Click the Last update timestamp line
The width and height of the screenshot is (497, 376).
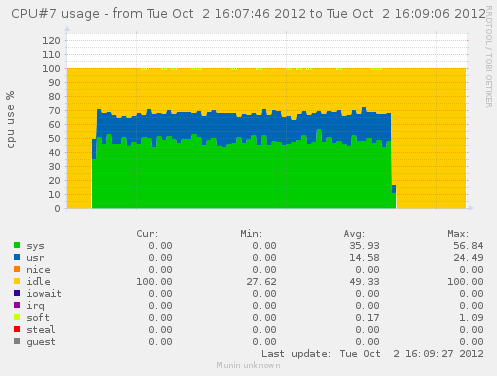[372, 354]
